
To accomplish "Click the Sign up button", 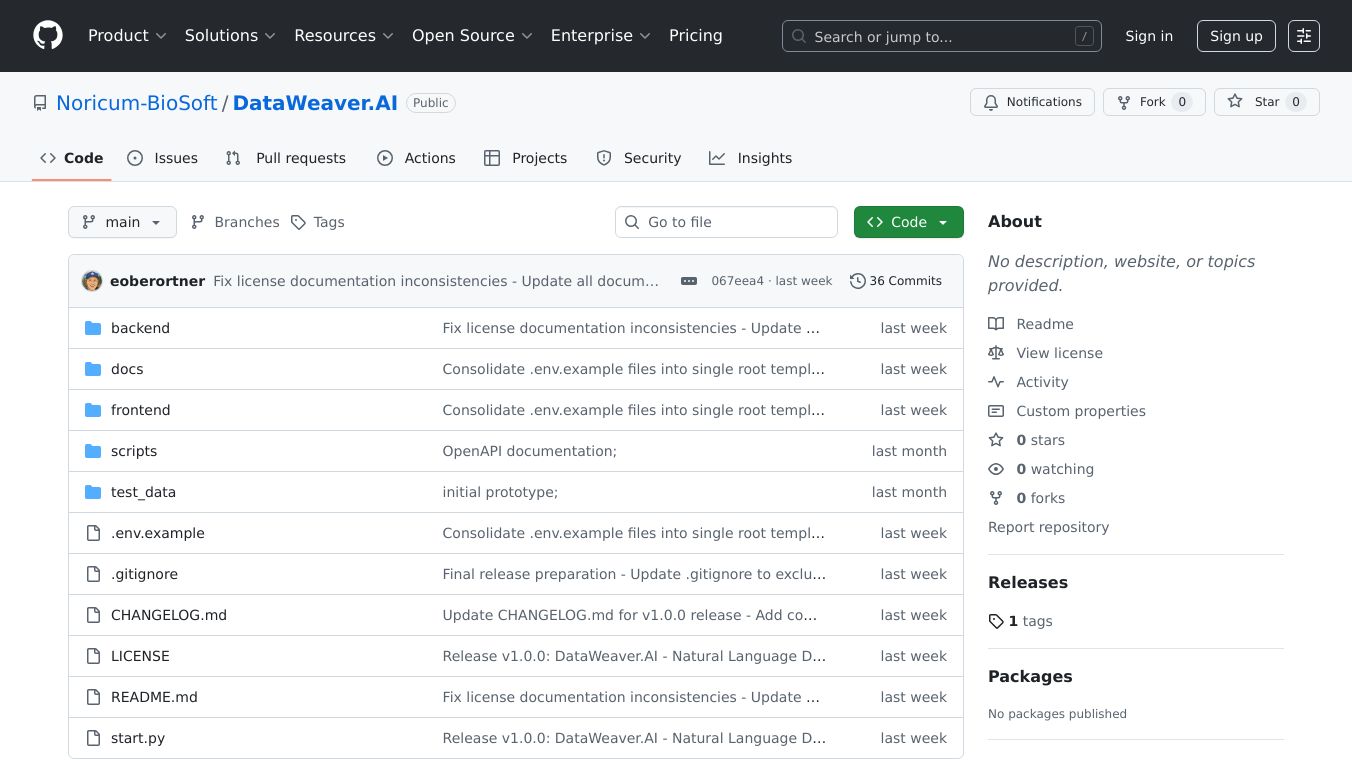I will click(1236, 36).
